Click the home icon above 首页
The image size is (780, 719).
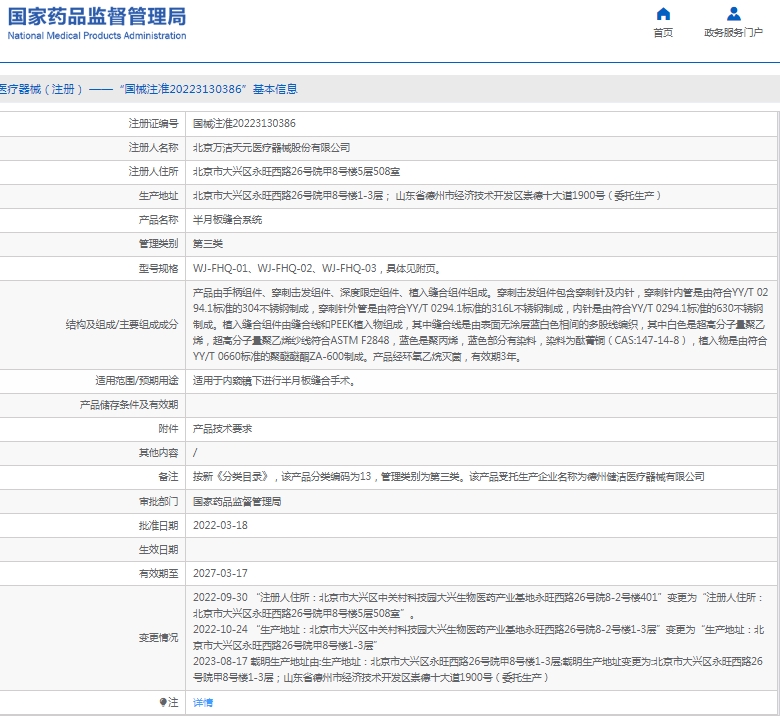pyautogui.click(x=663, y=13)
